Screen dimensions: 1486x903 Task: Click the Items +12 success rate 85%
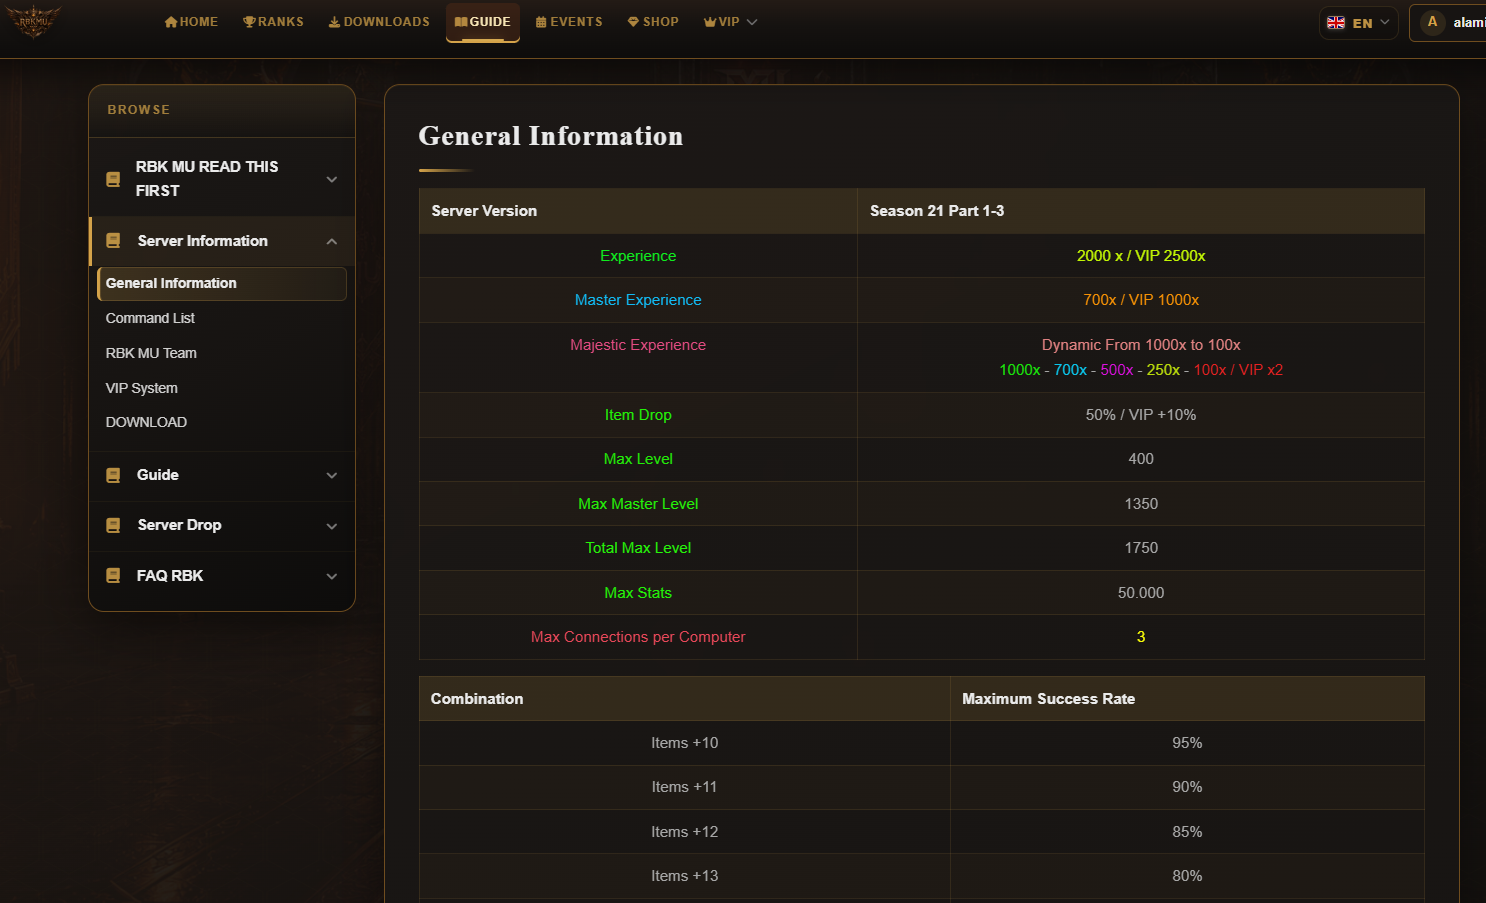pos(1187,832)
